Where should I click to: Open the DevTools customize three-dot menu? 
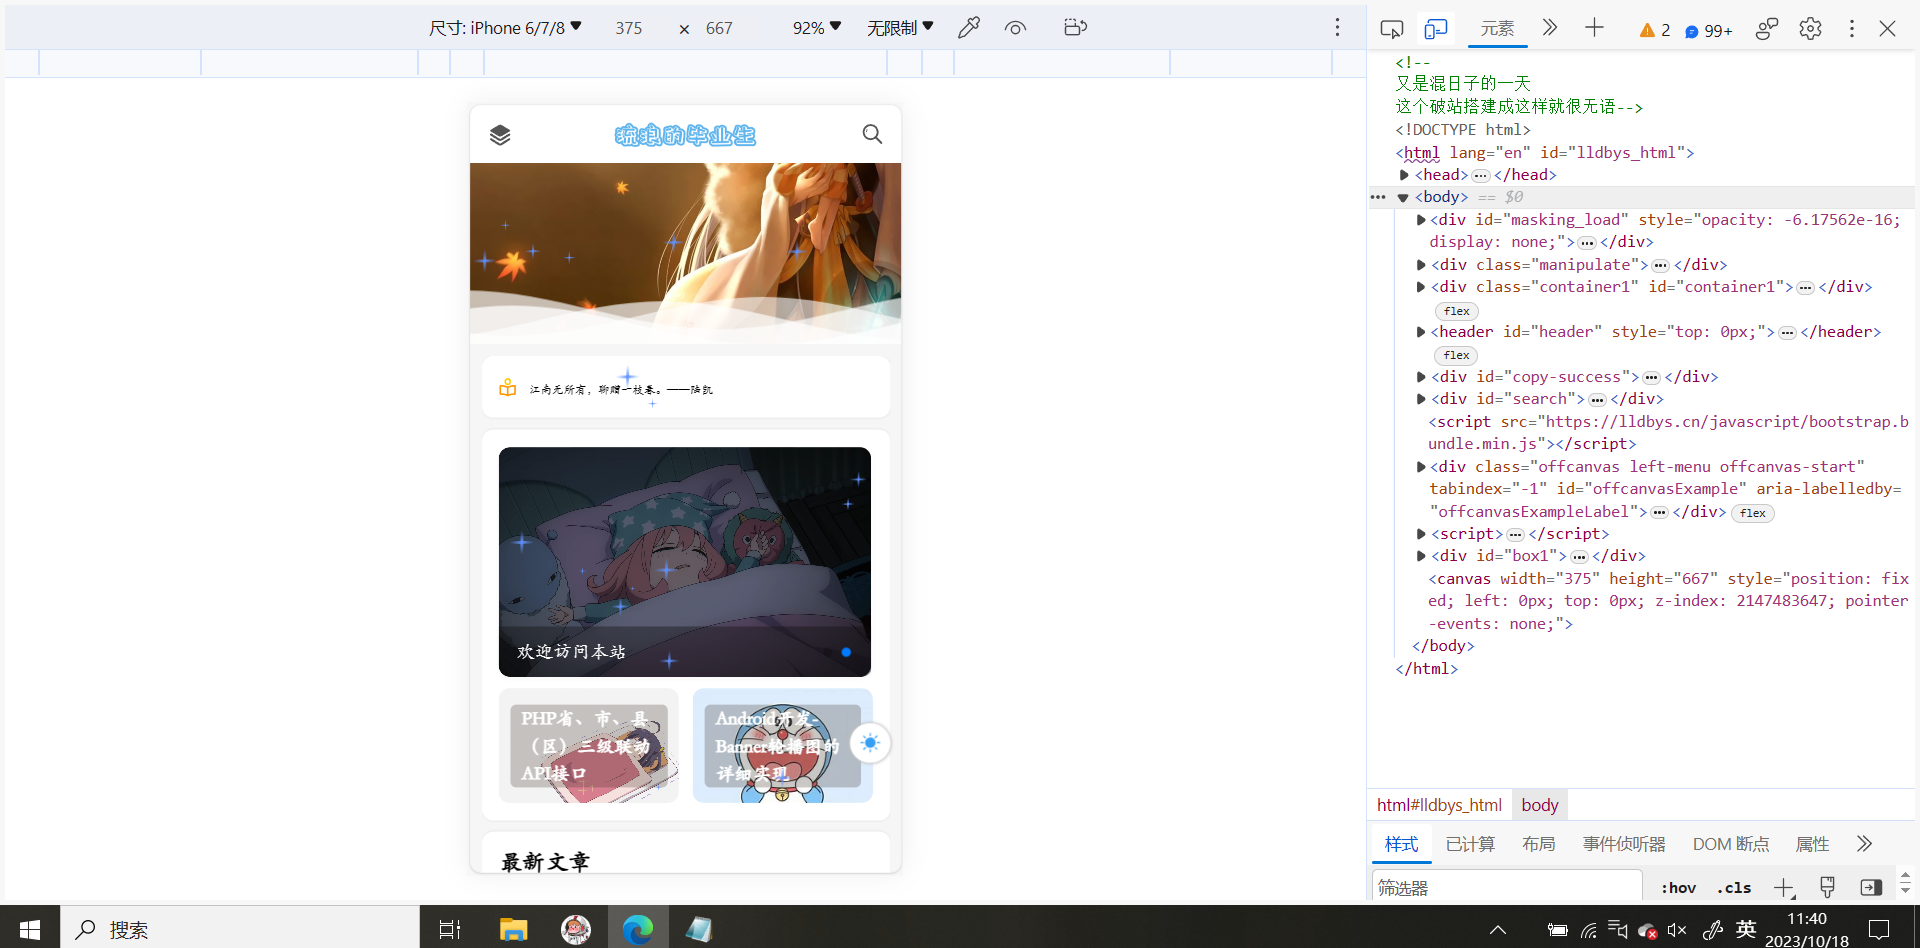point(1851,29)
